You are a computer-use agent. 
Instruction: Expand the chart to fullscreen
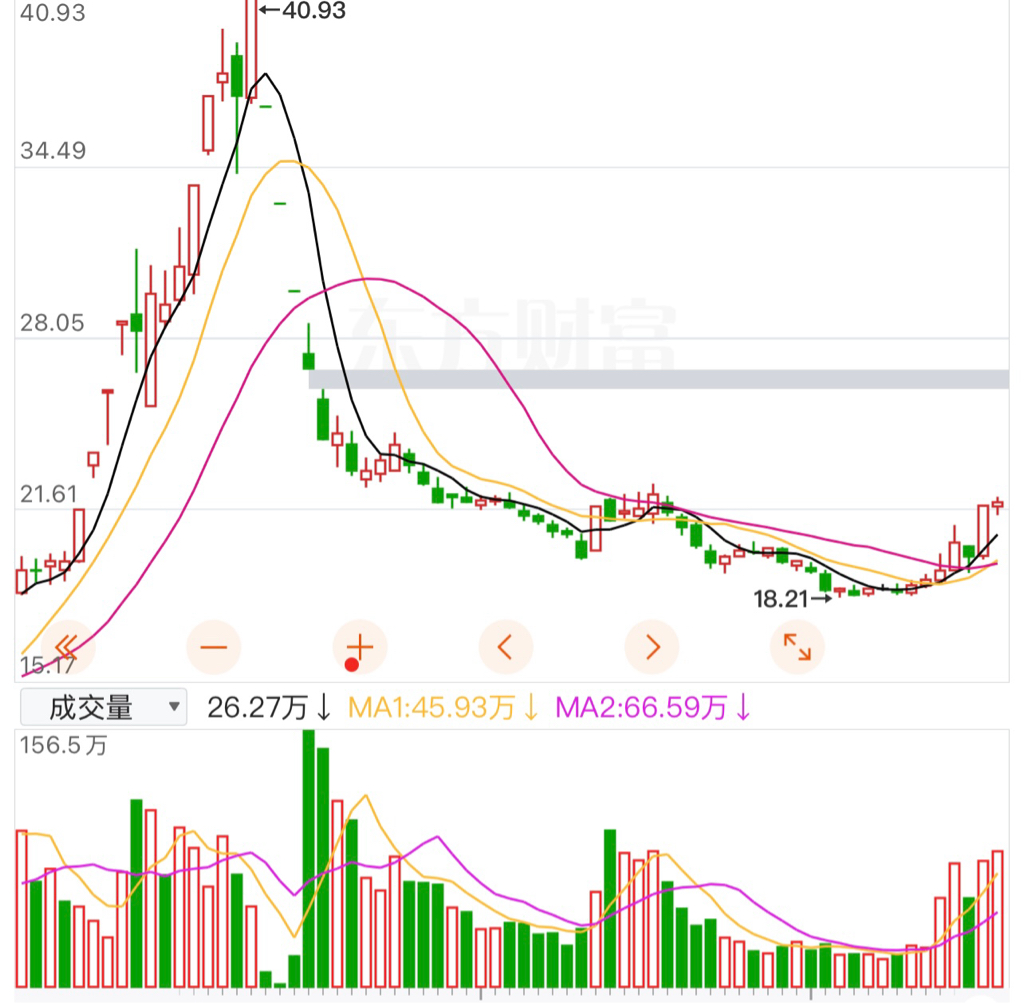[x=797, y=647]
